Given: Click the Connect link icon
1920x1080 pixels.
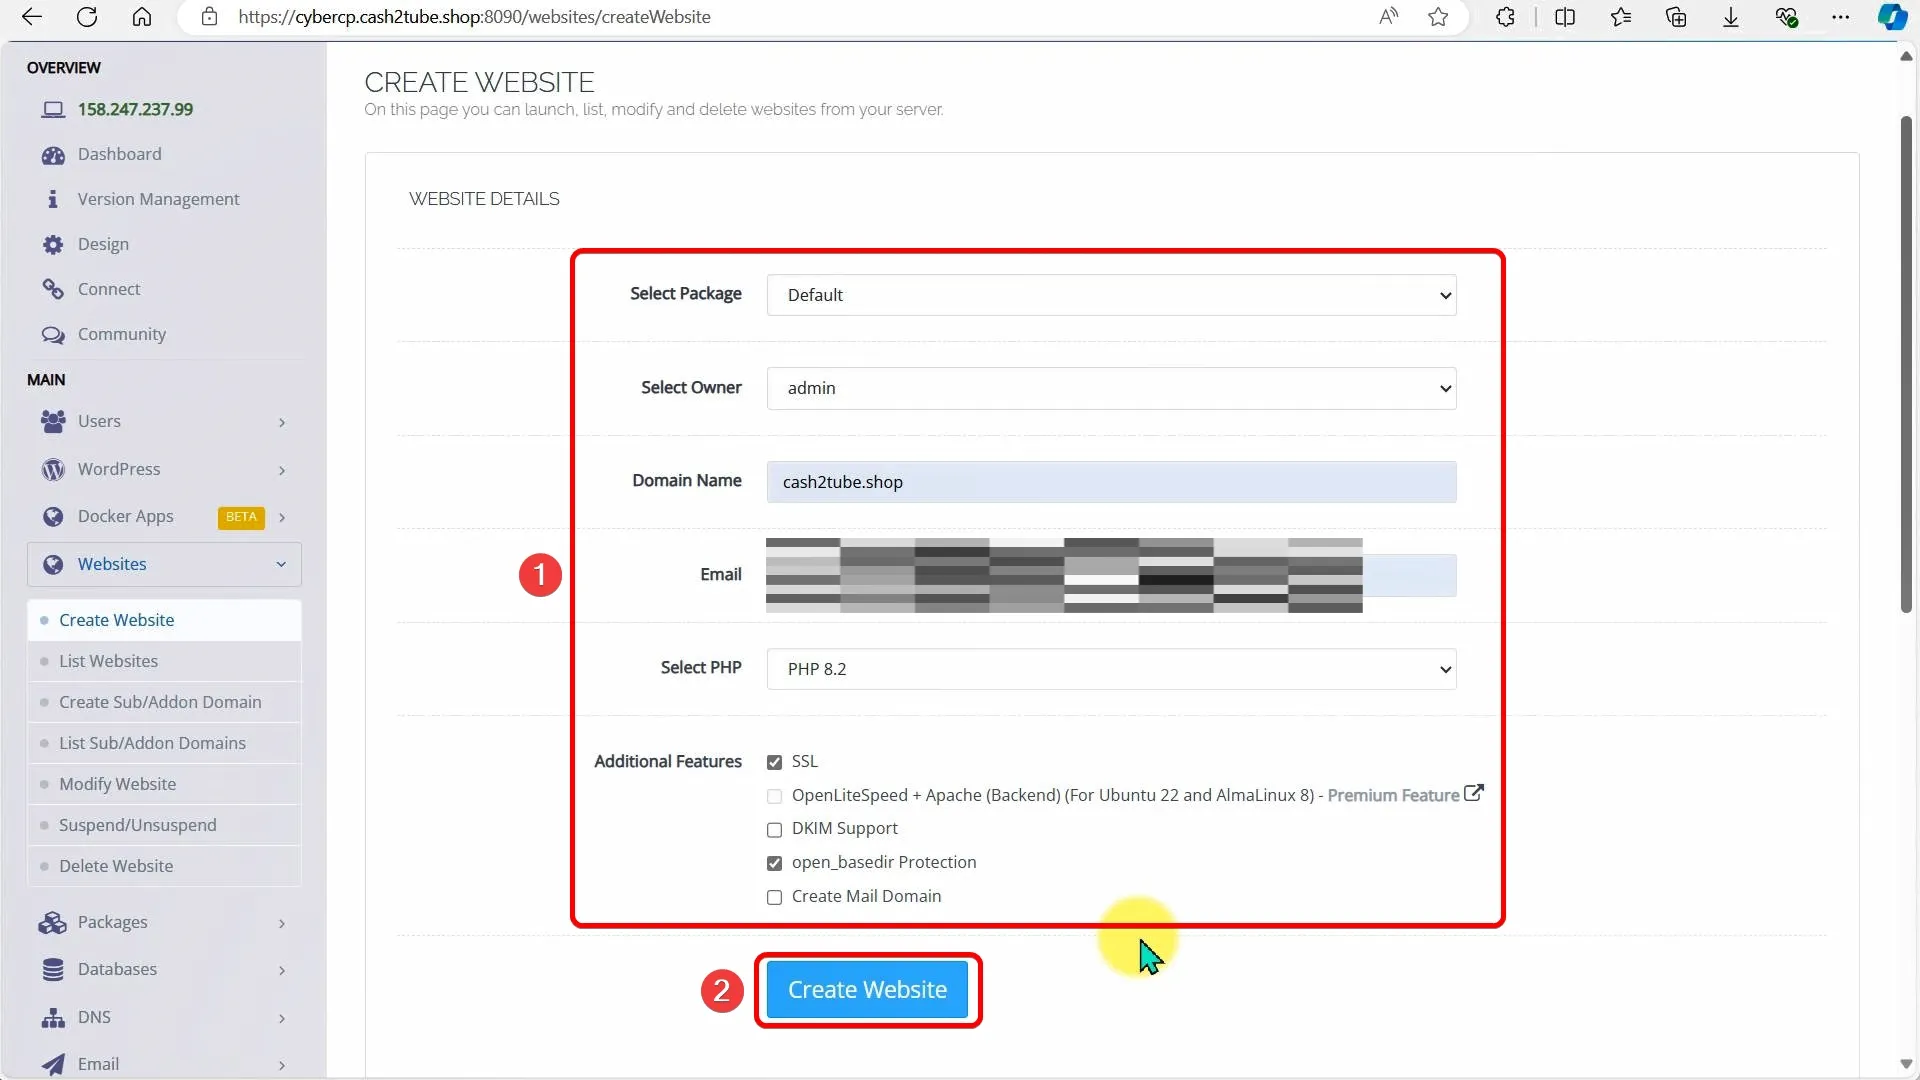Looking at the screenshot, I should click(x=53, y=289).
